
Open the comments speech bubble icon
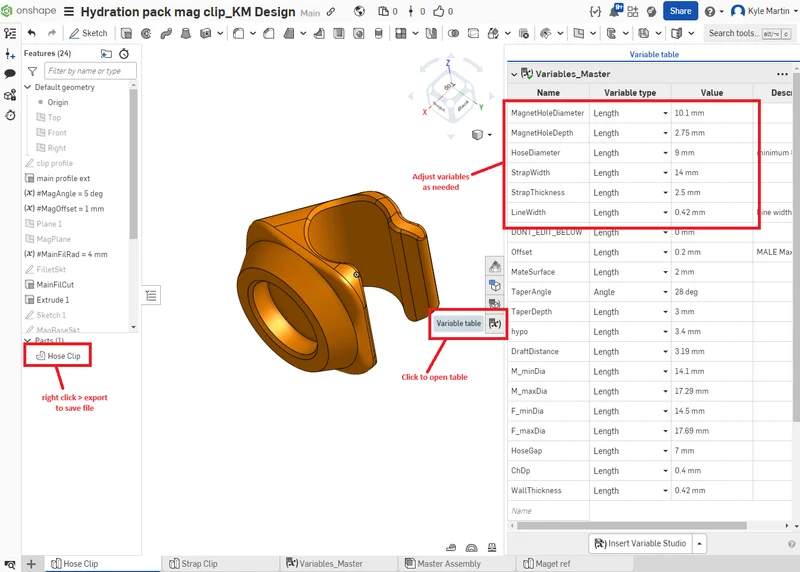(10, 74)
